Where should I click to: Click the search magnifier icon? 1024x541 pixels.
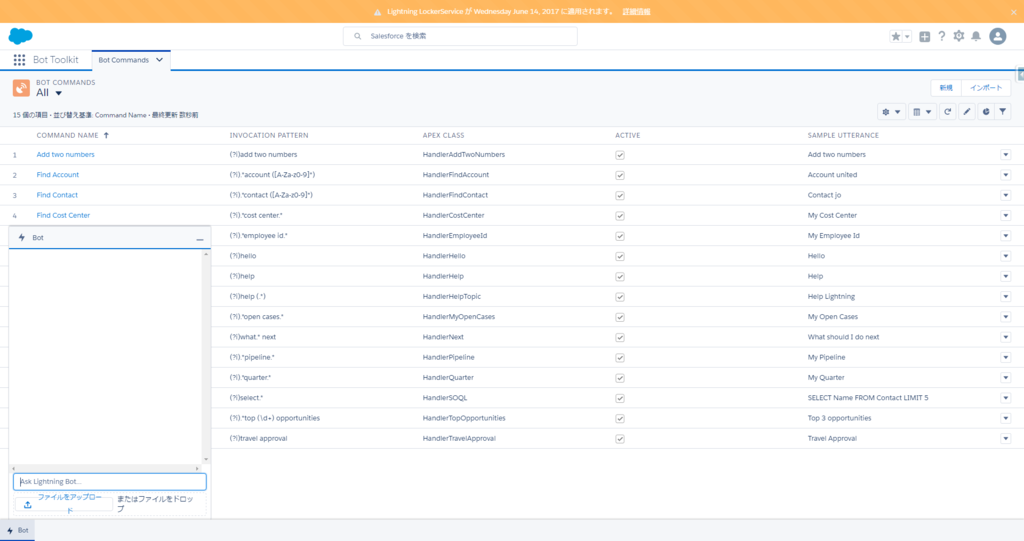(x=357, y=37)
